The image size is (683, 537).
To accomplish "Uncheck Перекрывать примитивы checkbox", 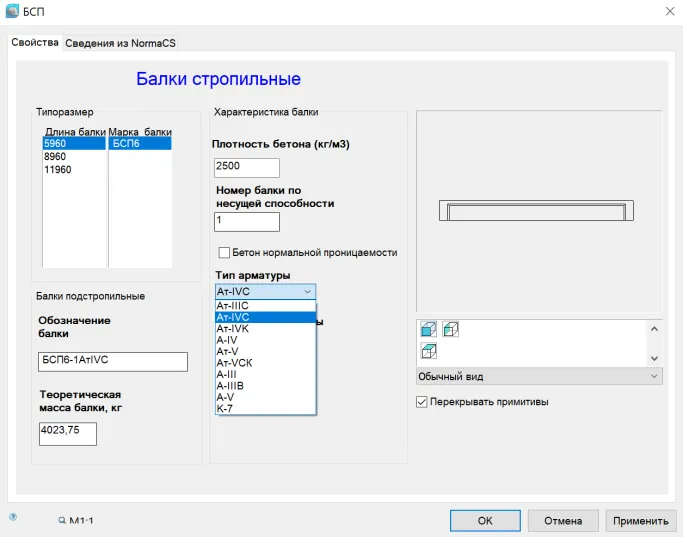I will pyautogui.click(x=422, y=402).
